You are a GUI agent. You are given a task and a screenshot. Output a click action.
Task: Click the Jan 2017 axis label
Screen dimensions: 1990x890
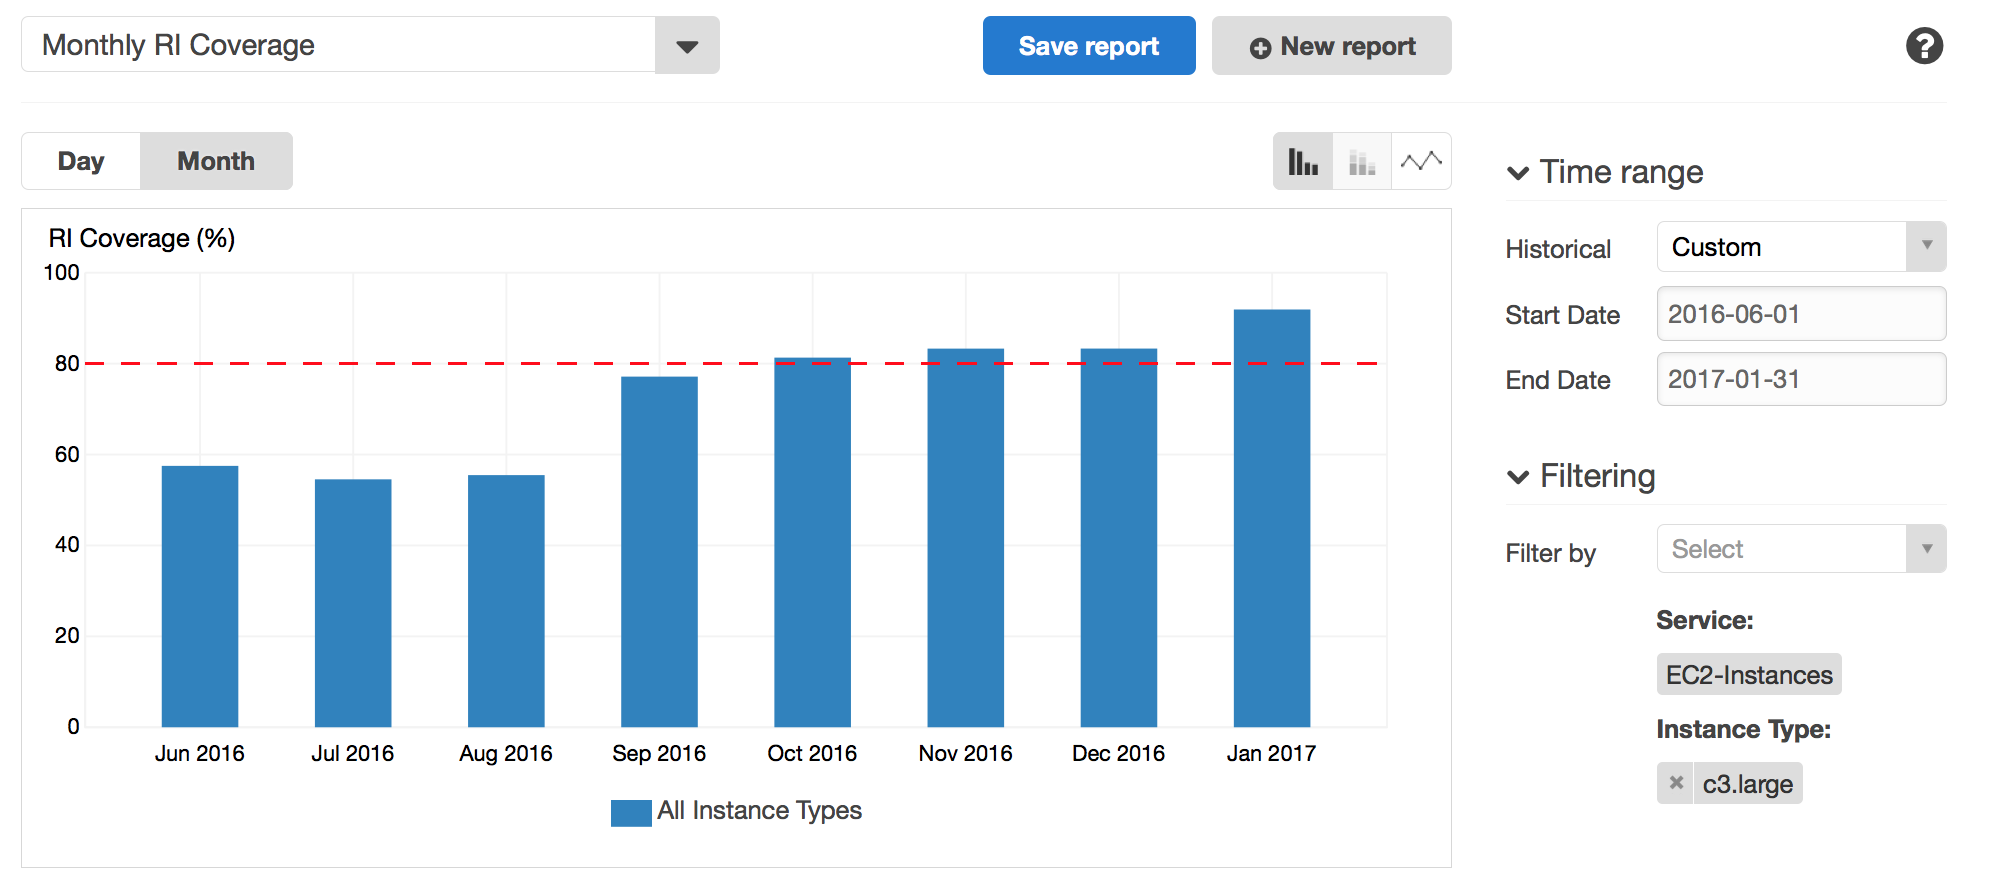pyautogui.click(x=1271, y=753)
